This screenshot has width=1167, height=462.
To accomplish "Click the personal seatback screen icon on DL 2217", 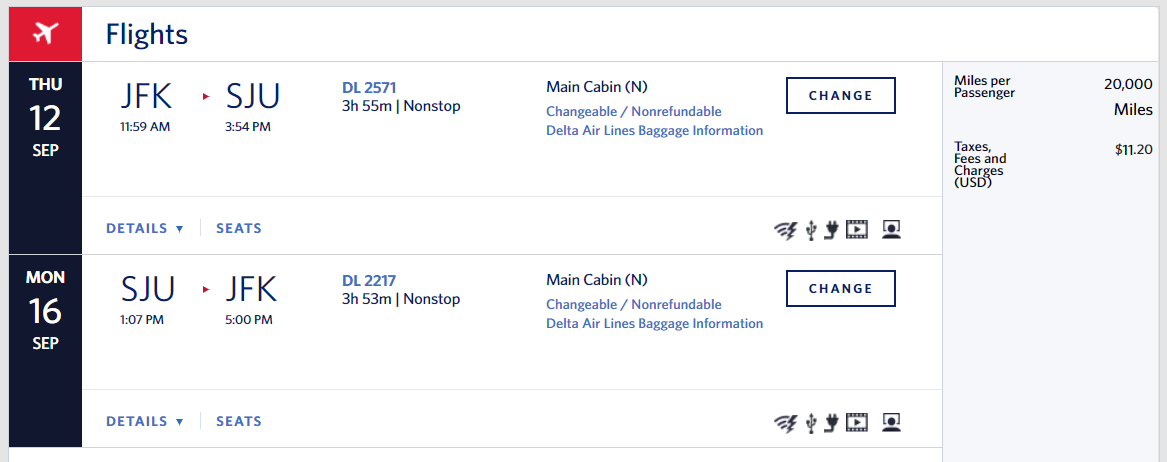I will pyautogui.click(x=891, y=423).
